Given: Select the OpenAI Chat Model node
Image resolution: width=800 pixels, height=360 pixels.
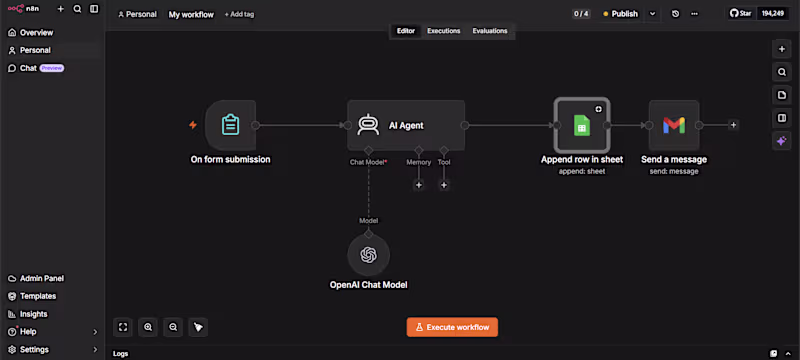Looking at the screenshot, I should tap(368, 254).
